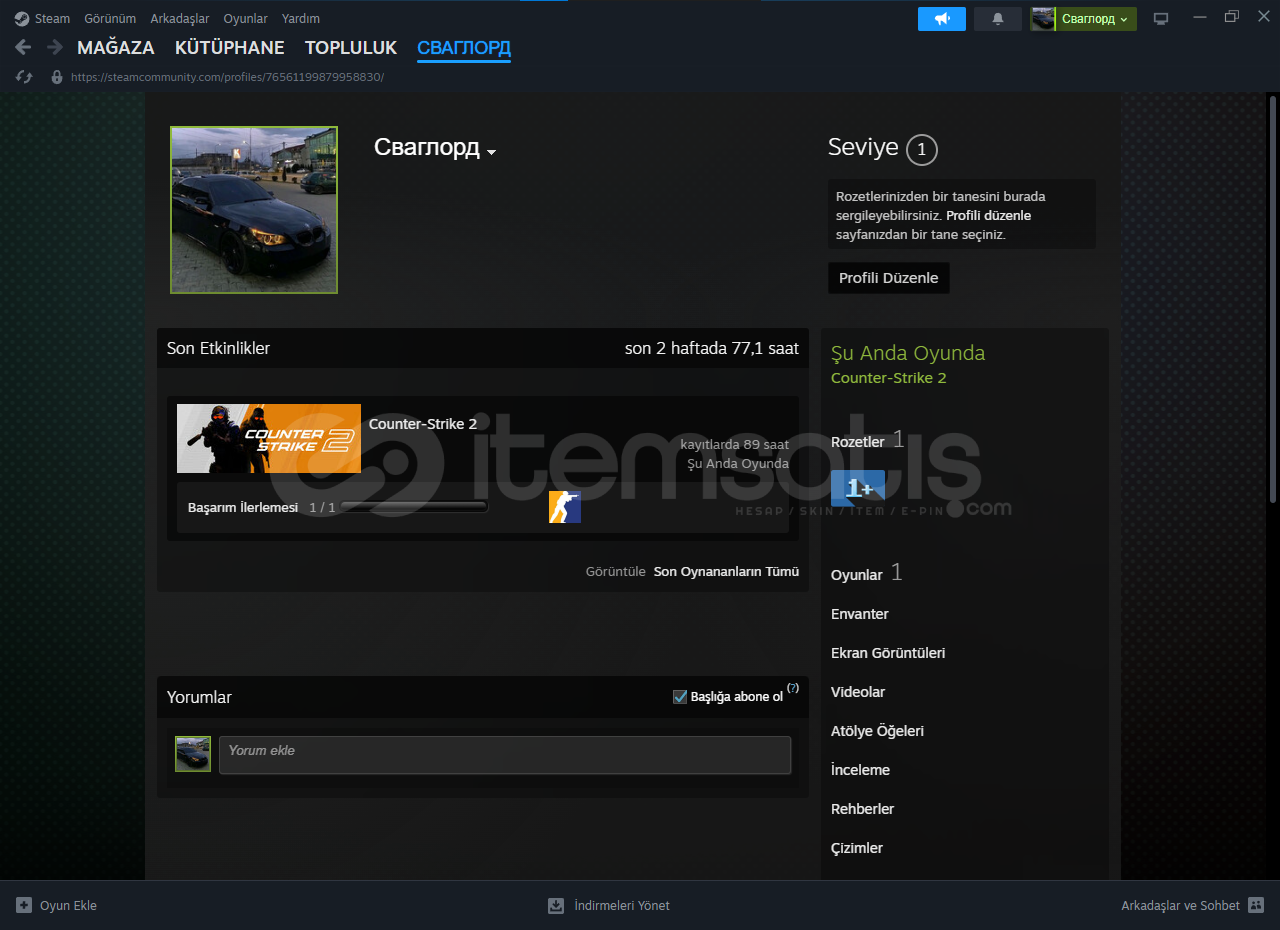This screenshot has width=1280, height=930.
Task: Click the Seviye 1 level badge
Action: coord(922,150)
